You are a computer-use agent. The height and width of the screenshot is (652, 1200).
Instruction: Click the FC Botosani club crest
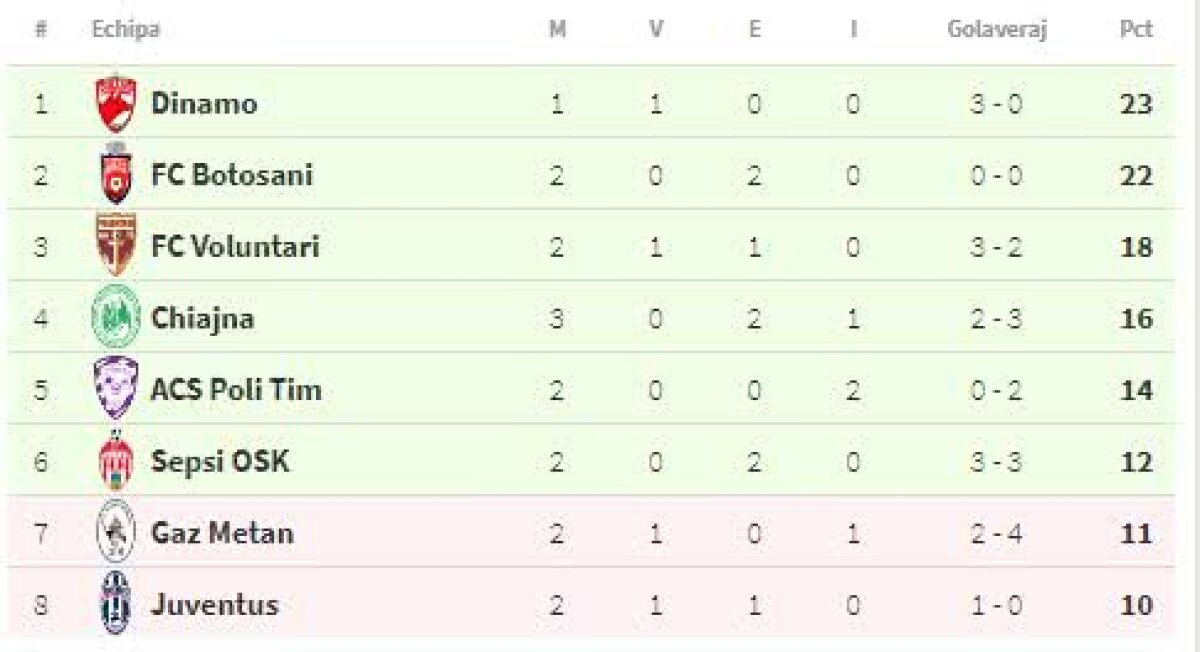pos(116,175)
